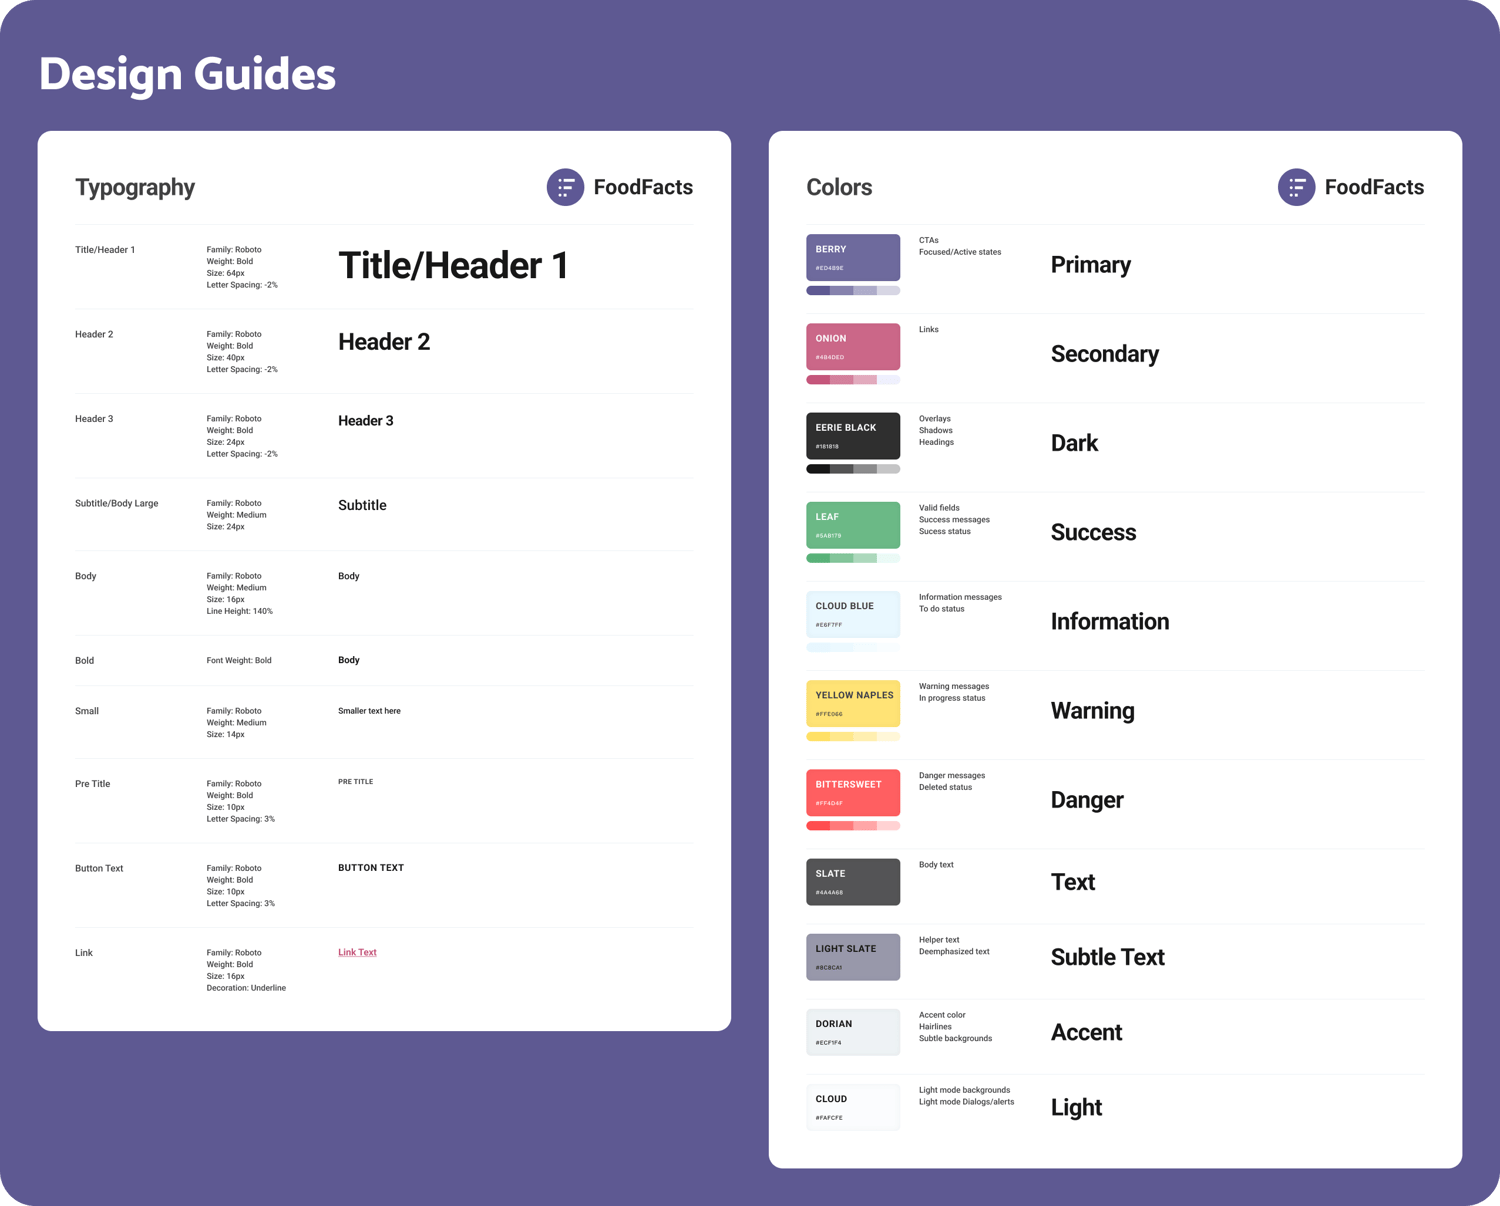Click the Warning color role heading
Image resolution: width=1500 pixels, height=1206 pixels.
(x=1092, y=711)
